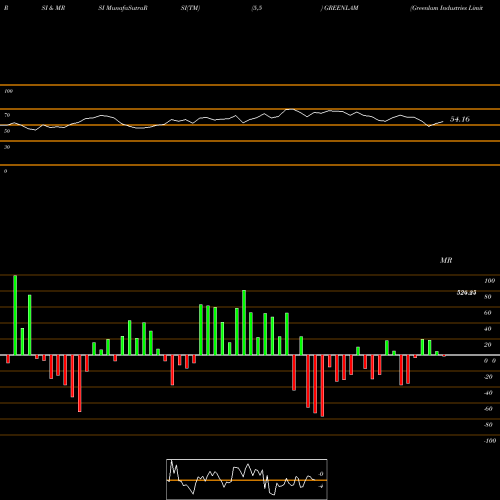Click the Greenlam Industries Limit header text

[x=447, y=8]
